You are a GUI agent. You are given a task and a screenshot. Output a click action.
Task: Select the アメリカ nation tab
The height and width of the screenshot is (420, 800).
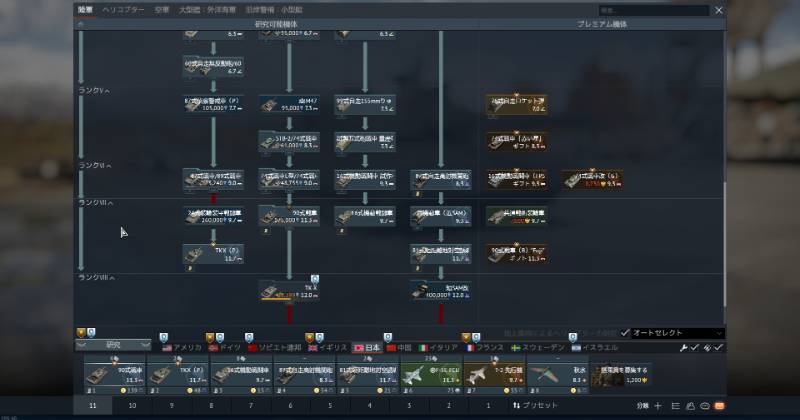[182, 348]
